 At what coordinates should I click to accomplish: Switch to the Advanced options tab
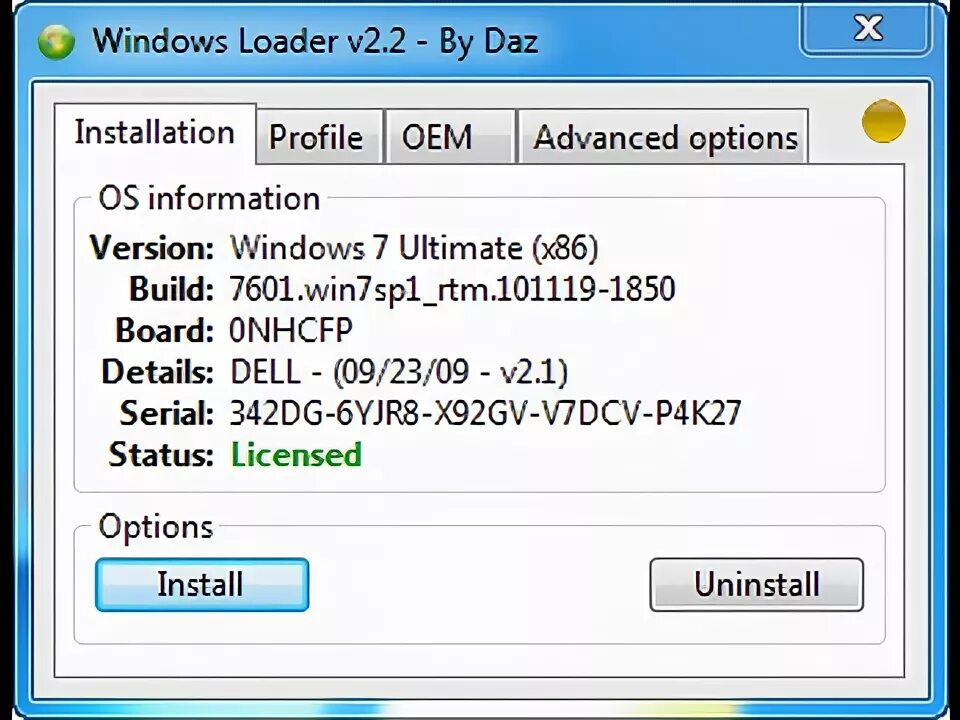[663, 137]
